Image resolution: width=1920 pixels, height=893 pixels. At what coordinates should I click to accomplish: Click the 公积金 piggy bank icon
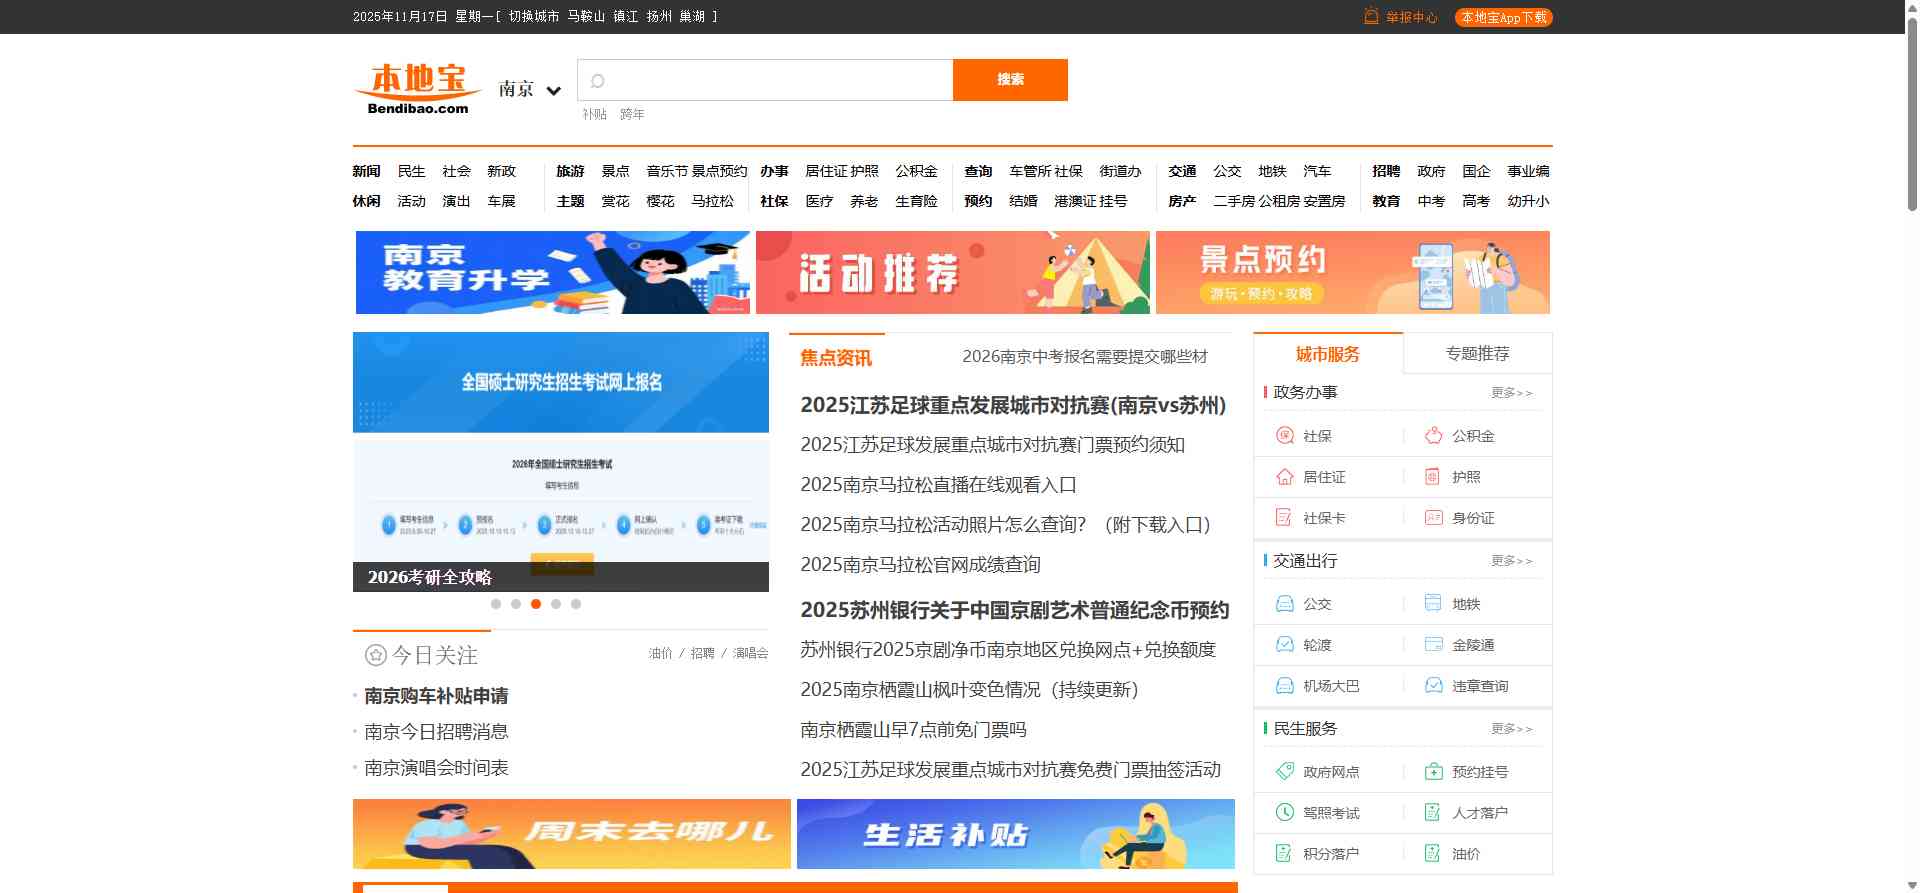(1433, 436)
